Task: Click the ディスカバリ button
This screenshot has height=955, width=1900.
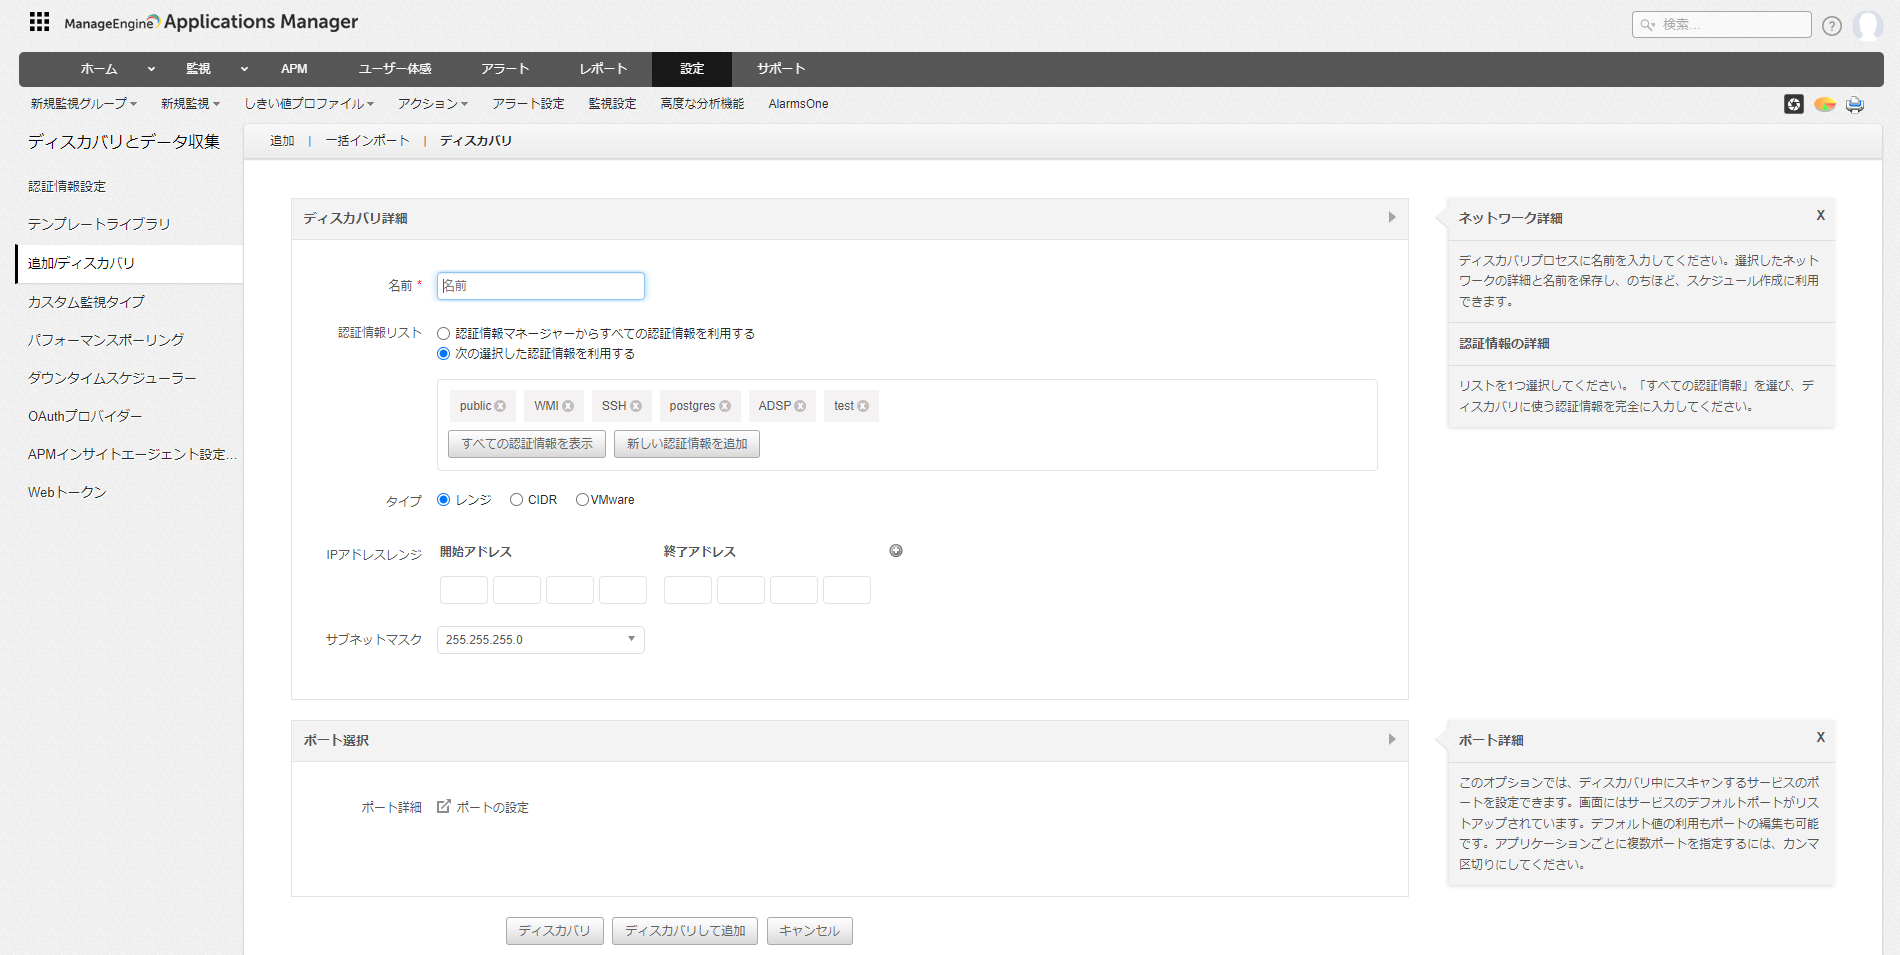Action: (554, 931)
